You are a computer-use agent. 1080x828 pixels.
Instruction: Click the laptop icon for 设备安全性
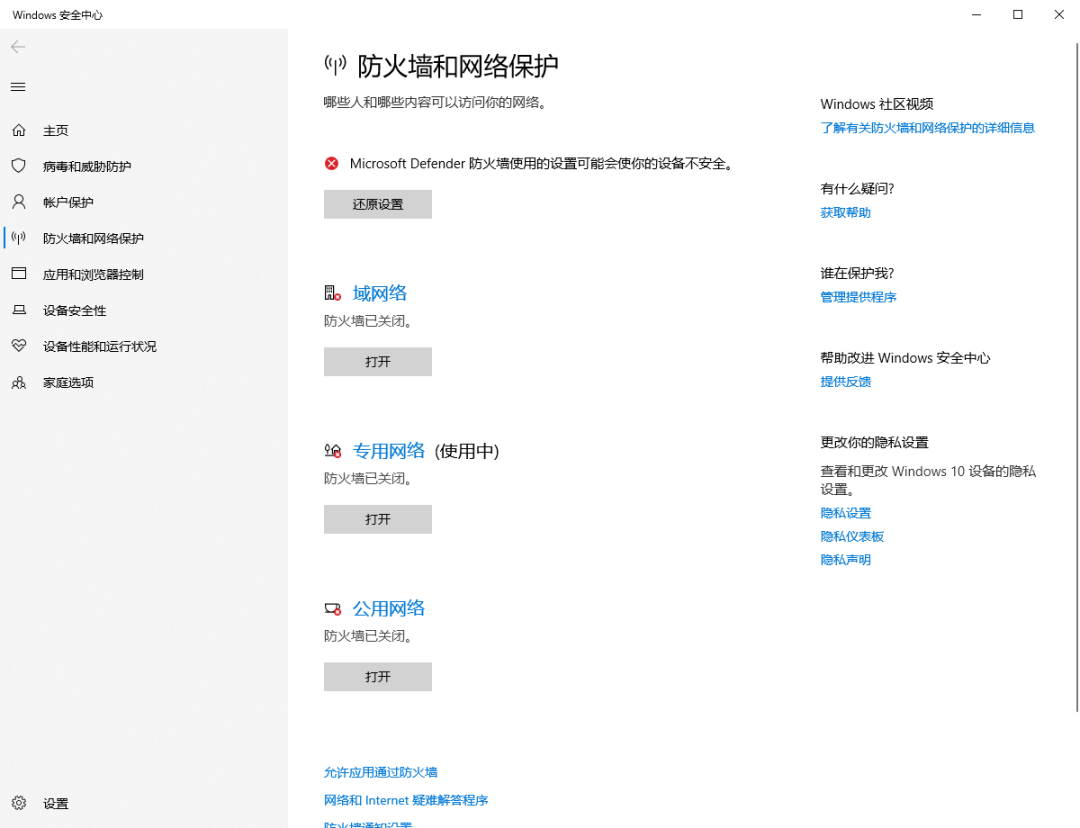(19, 310)
